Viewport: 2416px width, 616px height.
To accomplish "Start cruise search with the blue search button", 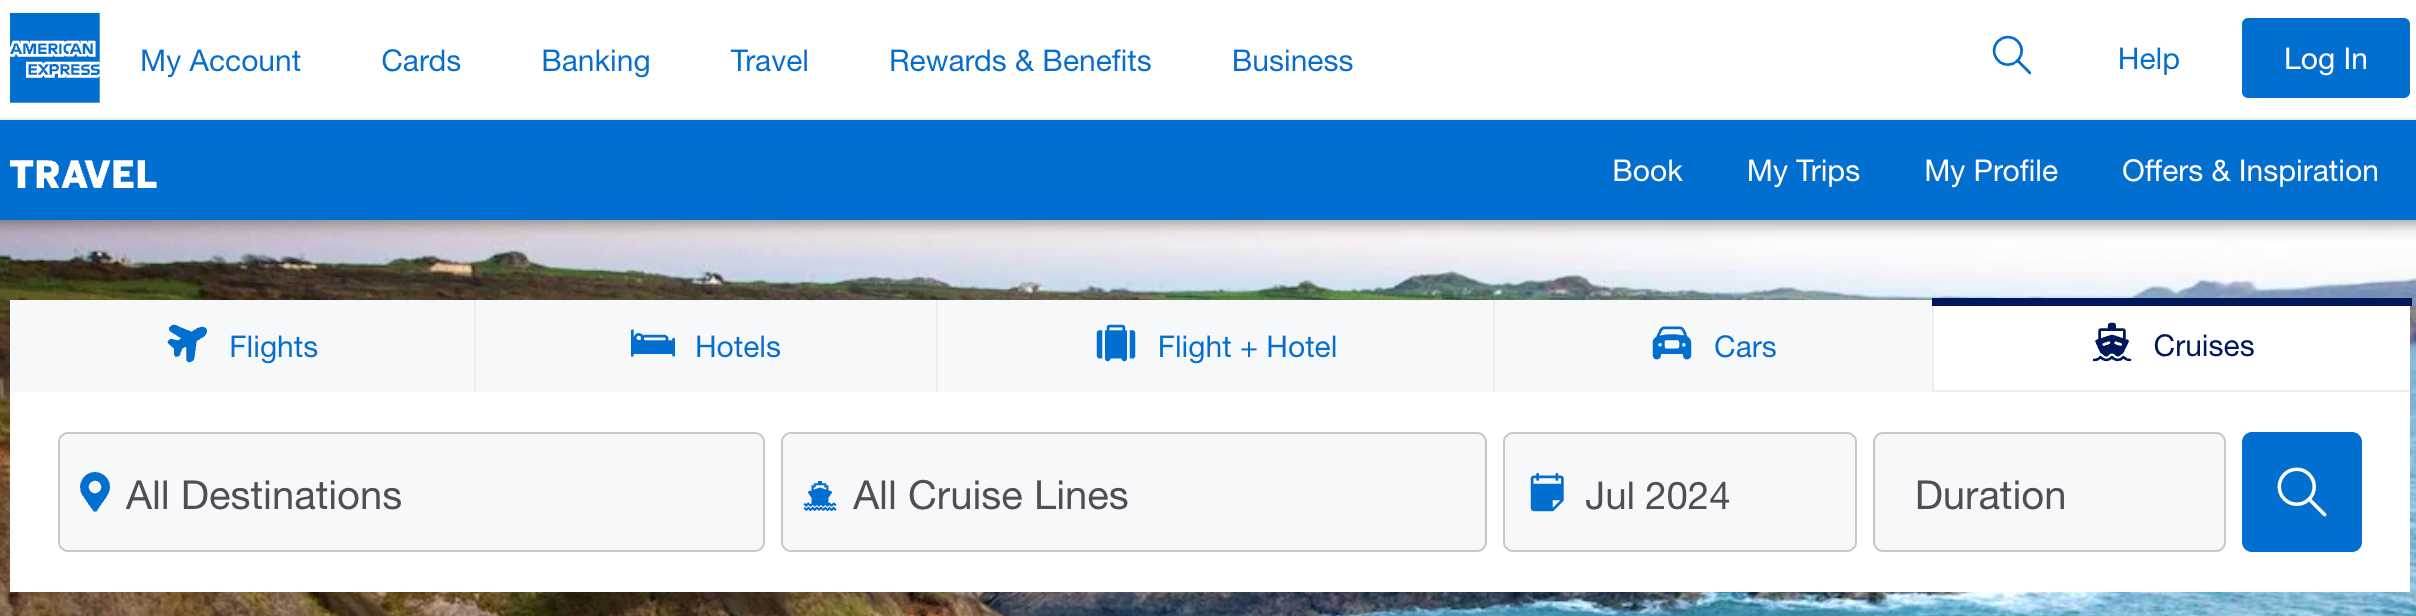I will pos(2302,491).
